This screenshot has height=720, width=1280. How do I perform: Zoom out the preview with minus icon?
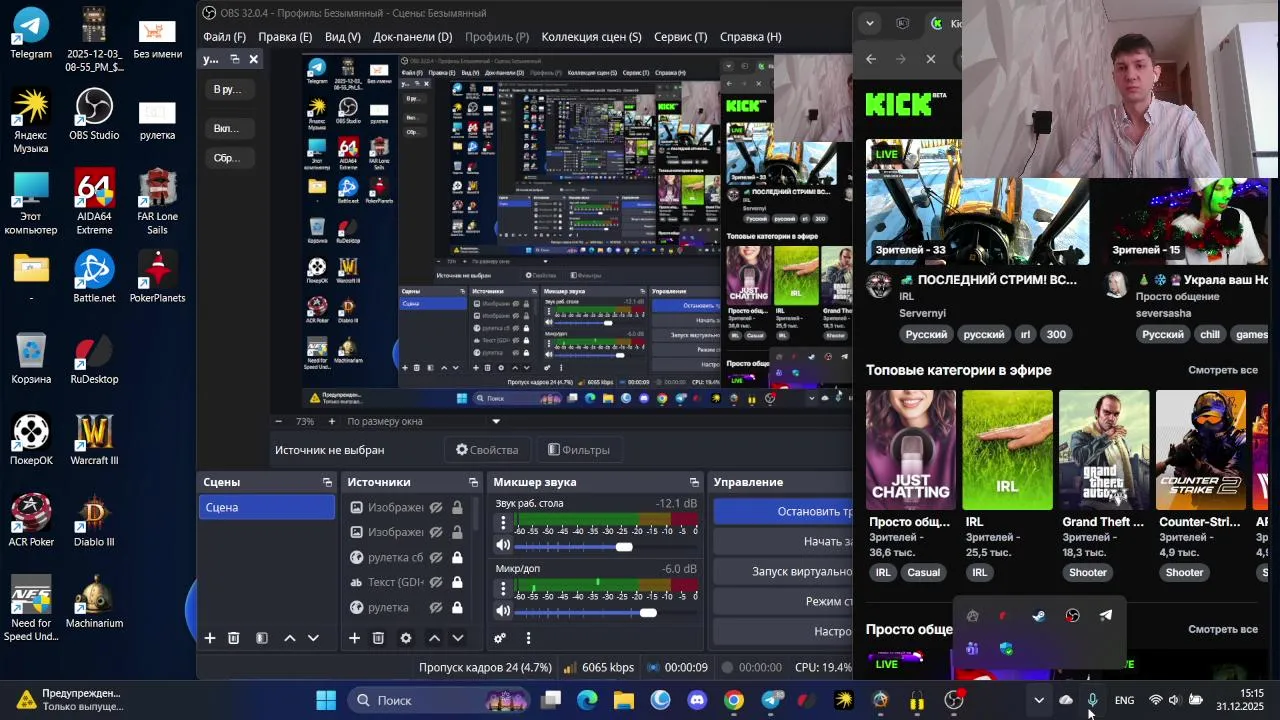coord(278,421)
